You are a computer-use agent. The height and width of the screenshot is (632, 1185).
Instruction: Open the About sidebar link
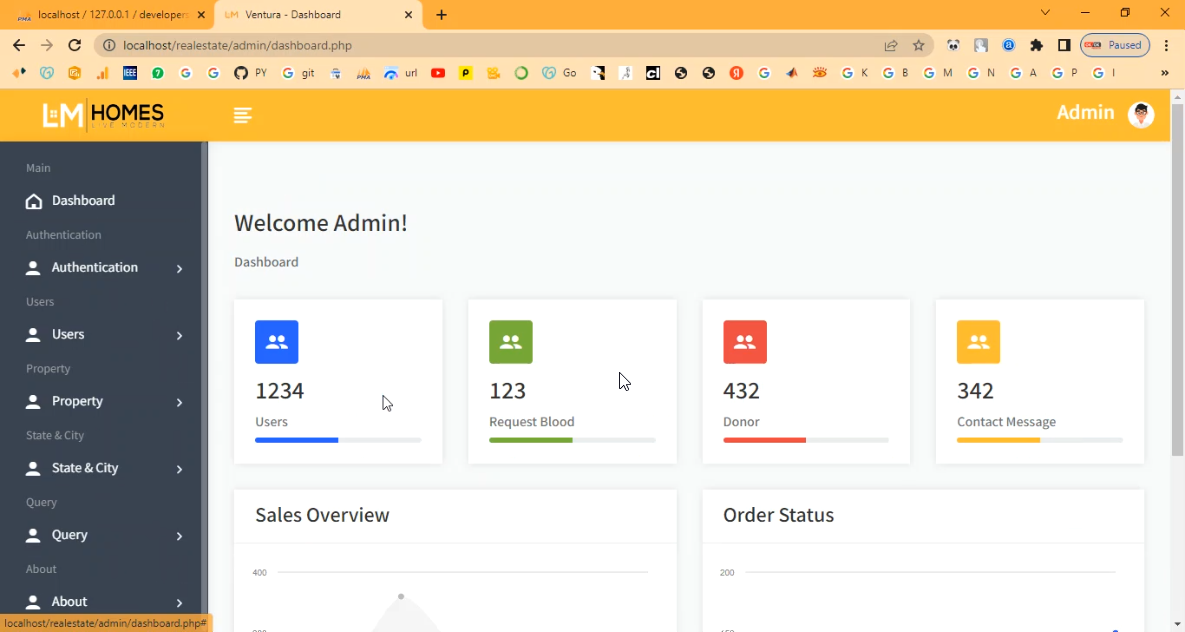click(70, 602)
